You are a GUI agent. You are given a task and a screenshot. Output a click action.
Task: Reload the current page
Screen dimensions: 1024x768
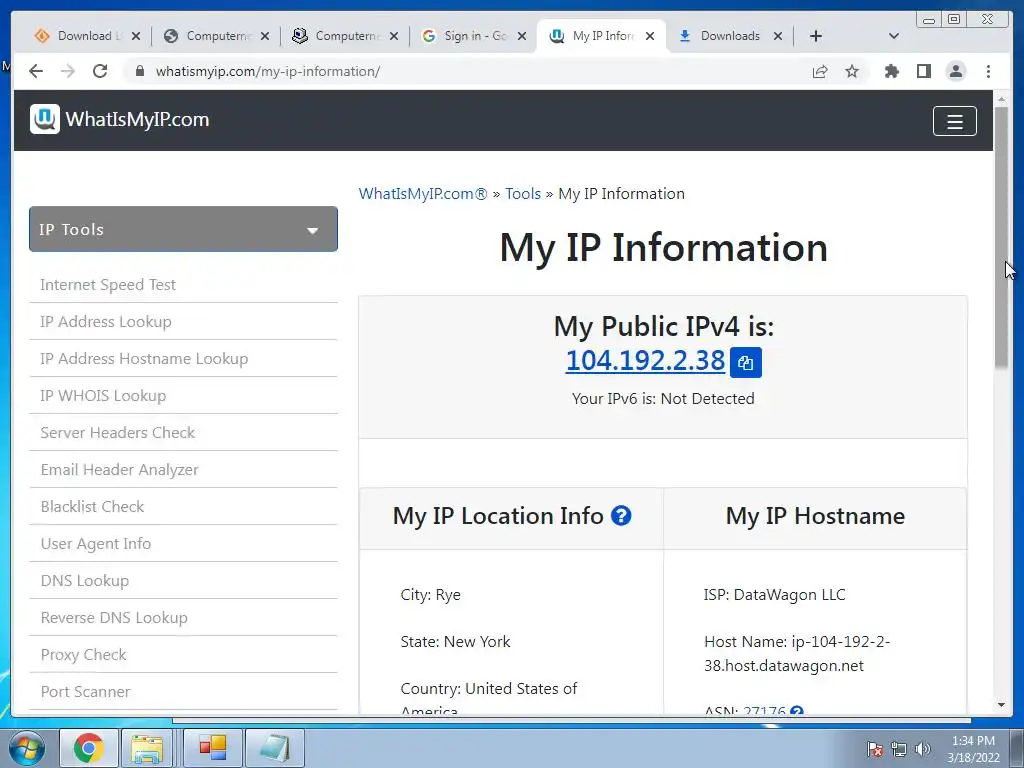pos(100,71)
